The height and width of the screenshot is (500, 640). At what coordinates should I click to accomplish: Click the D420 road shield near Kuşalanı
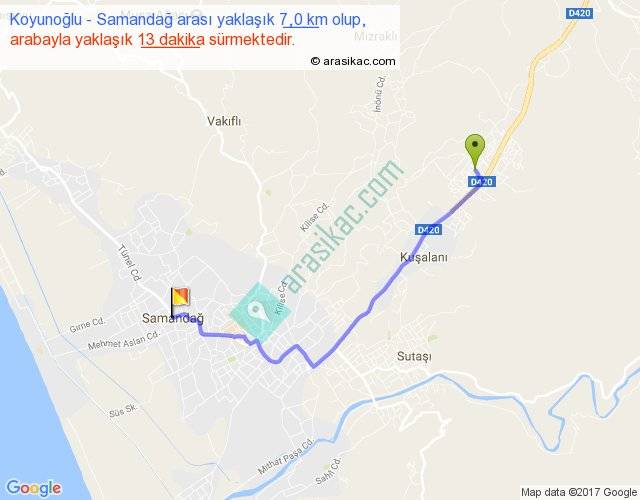point(429,230)
